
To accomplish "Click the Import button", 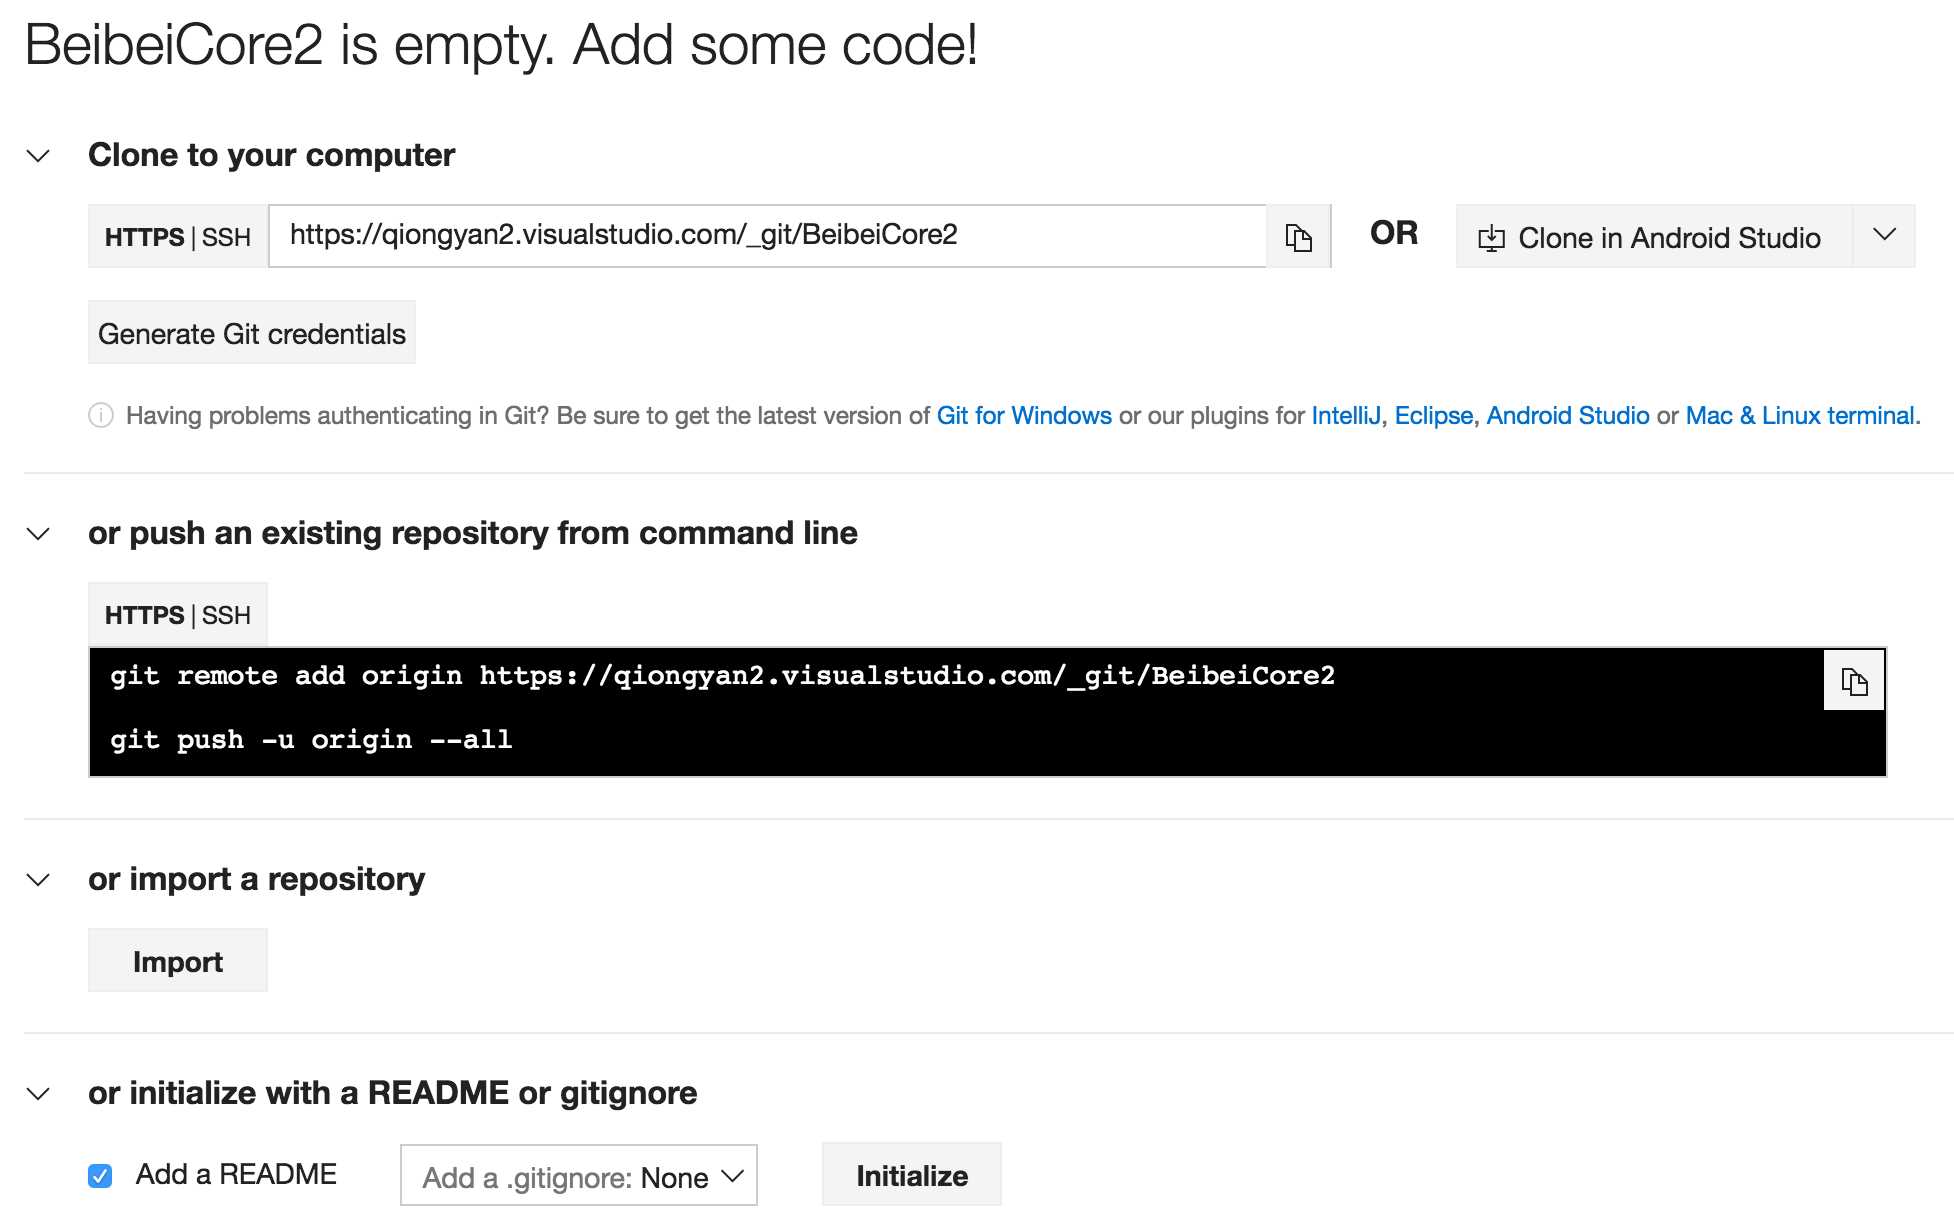I will [178, 961].
